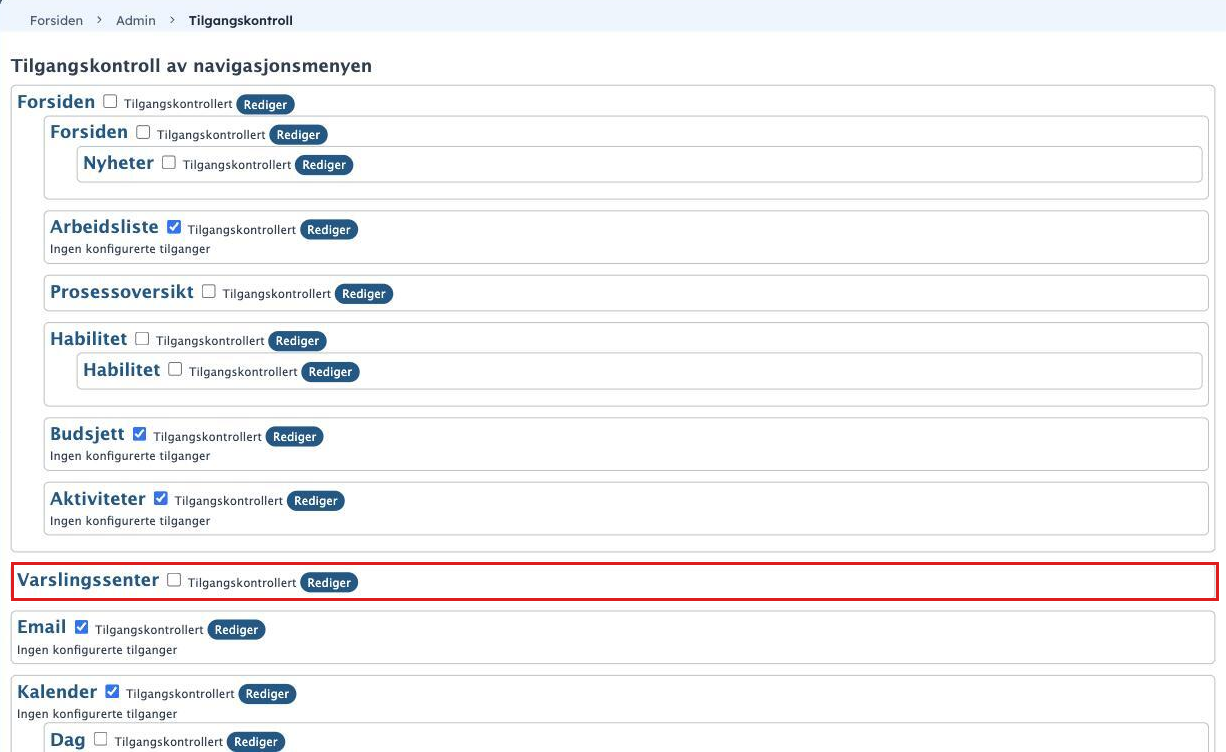Click the Nyheter title text
1226x752 pixels.
pyautogui.click(x=119, y=162)
